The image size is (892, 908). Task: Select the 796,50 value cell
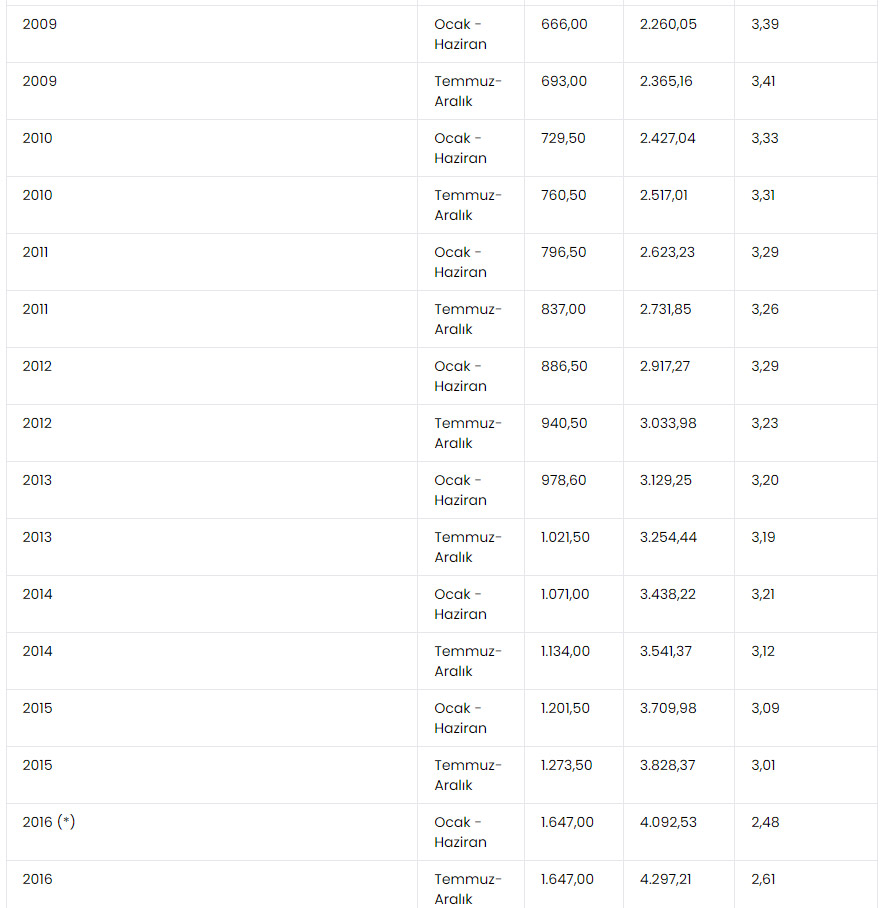click(x=563, y=252)
